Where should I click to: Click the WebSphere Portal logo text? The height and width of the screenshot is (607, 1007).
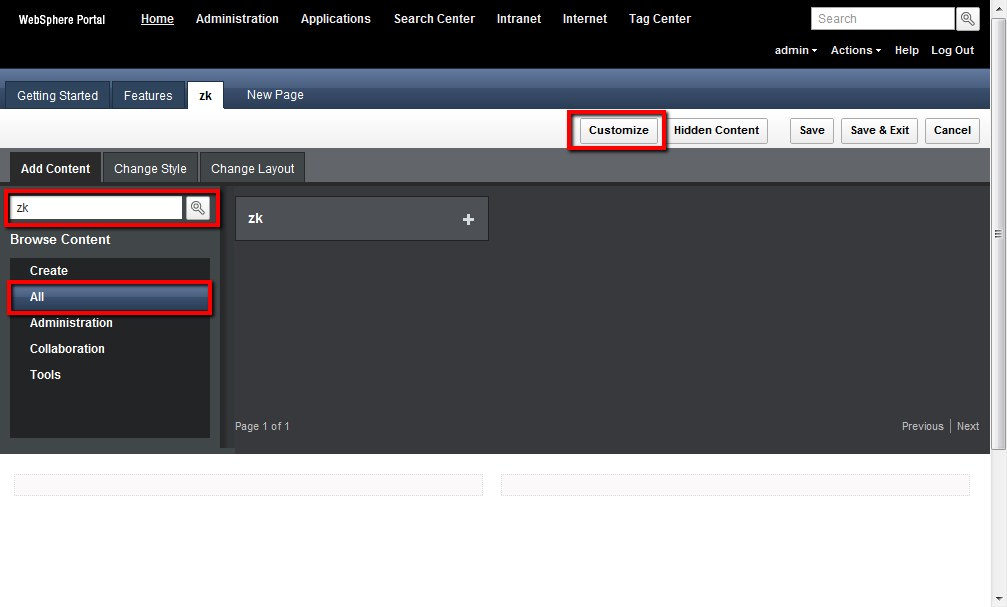pos(62,20)
